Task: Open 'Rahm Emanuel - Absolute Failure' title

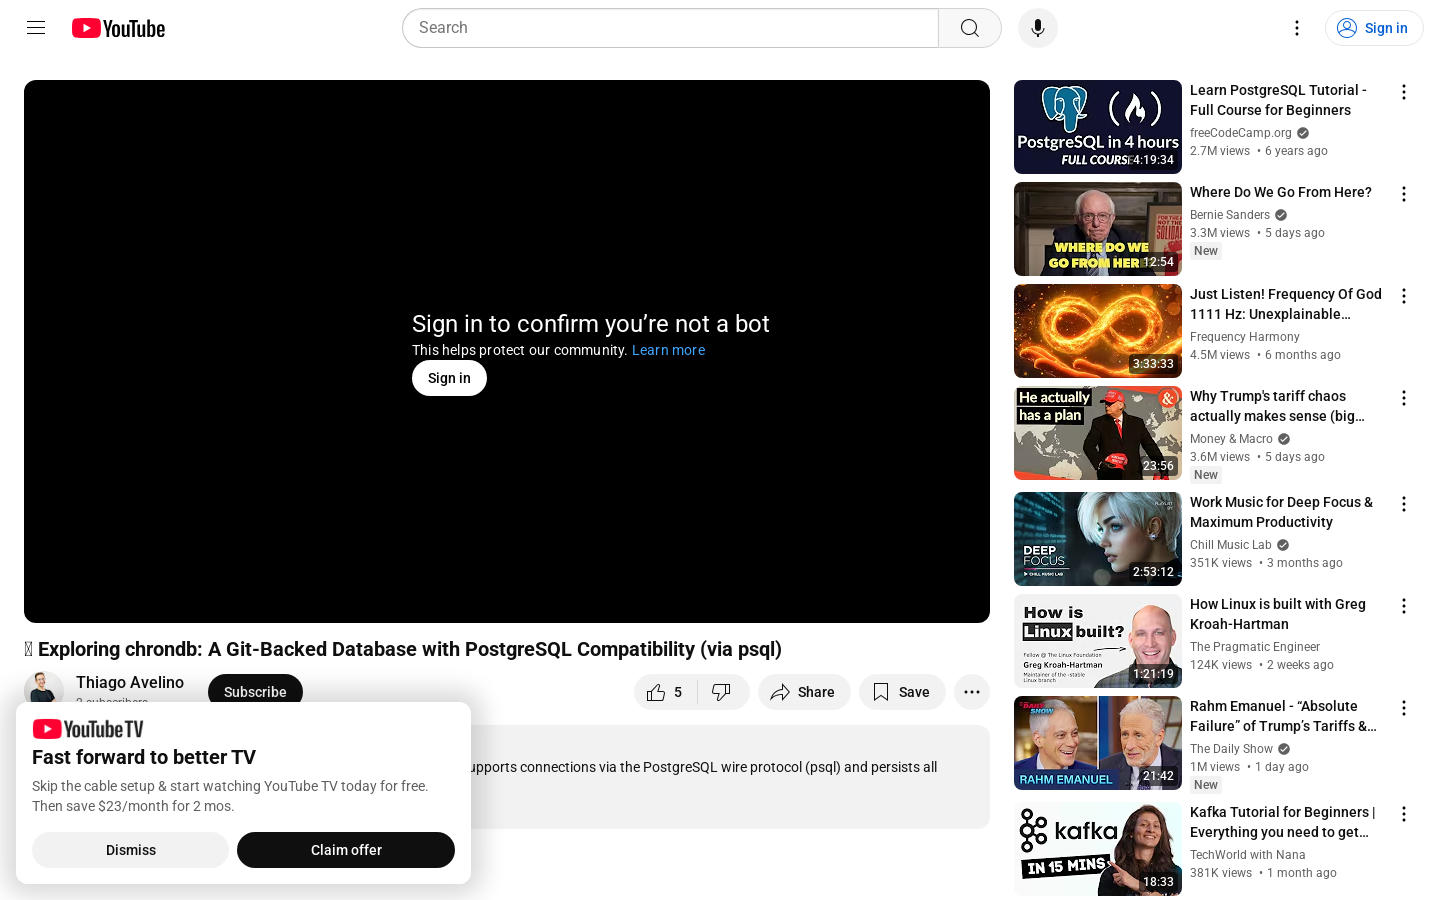Action: pos(1284,716)
